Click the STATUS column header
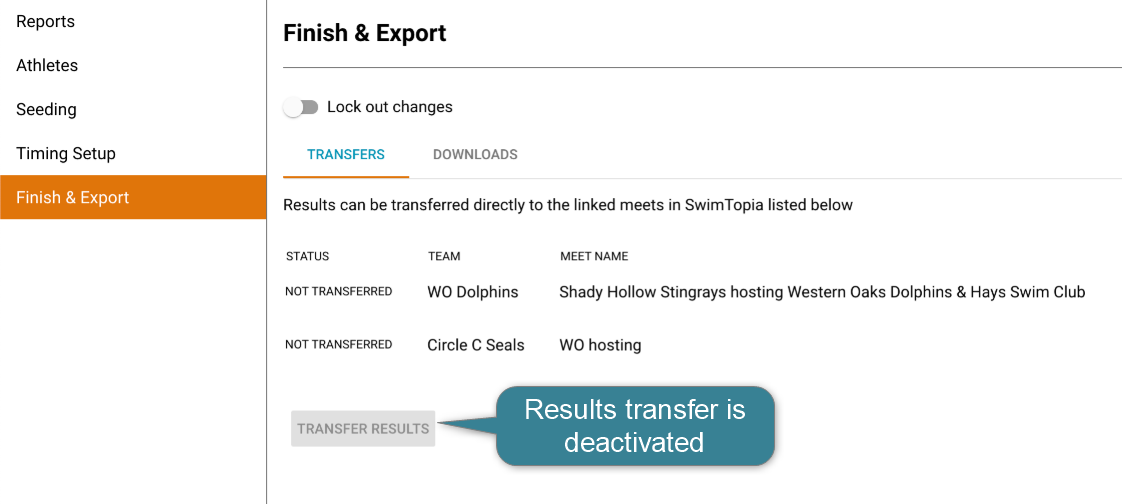The image size is (1122, 504). (x=307, y=257)
